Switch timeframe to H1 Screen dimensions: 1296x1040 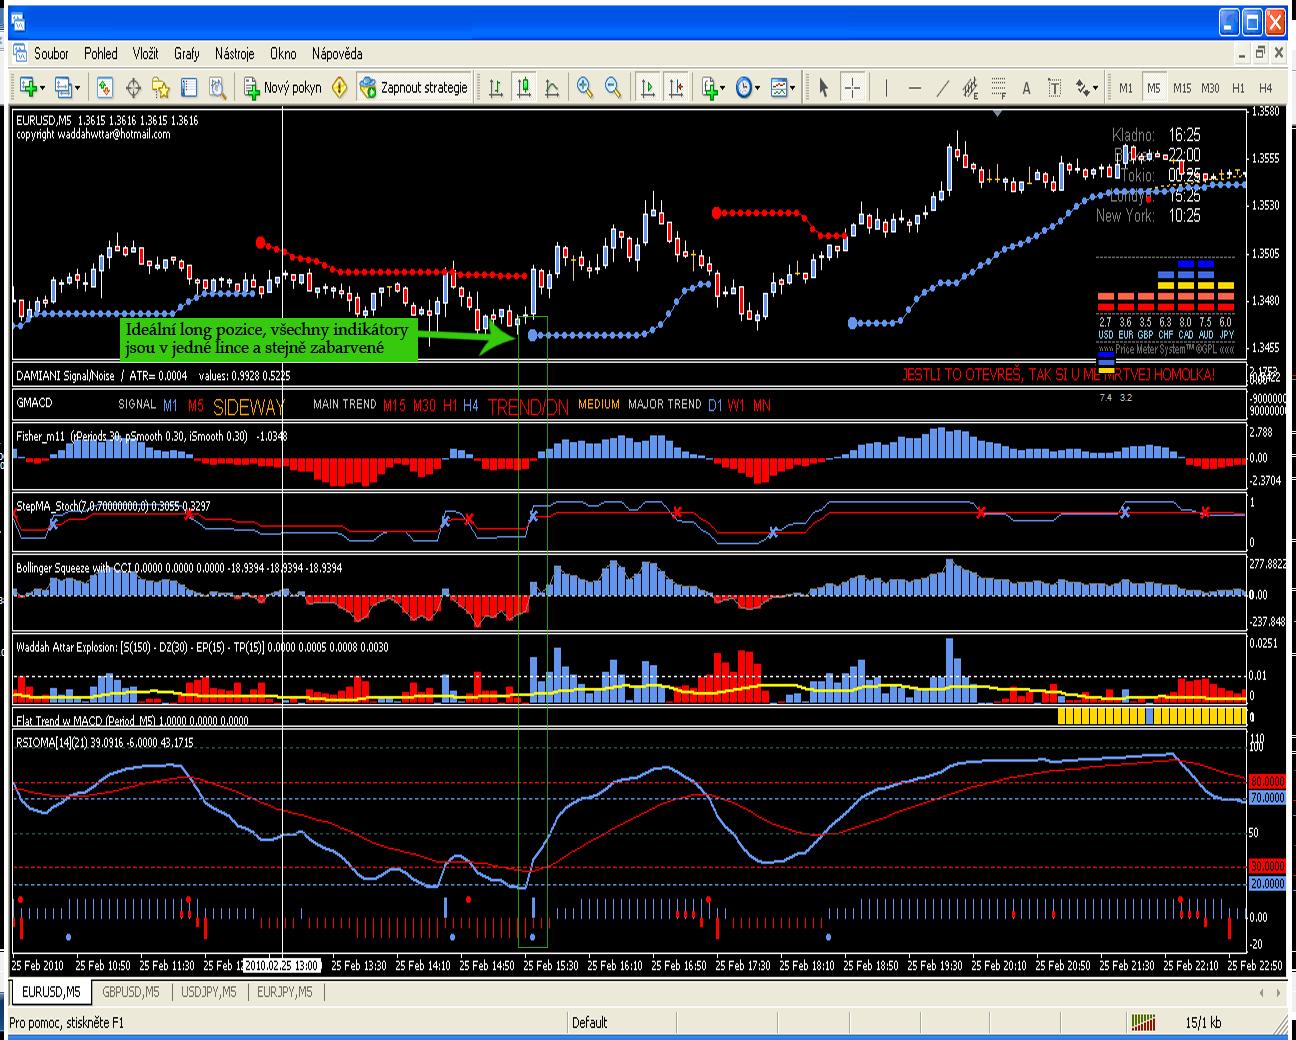1238,88
